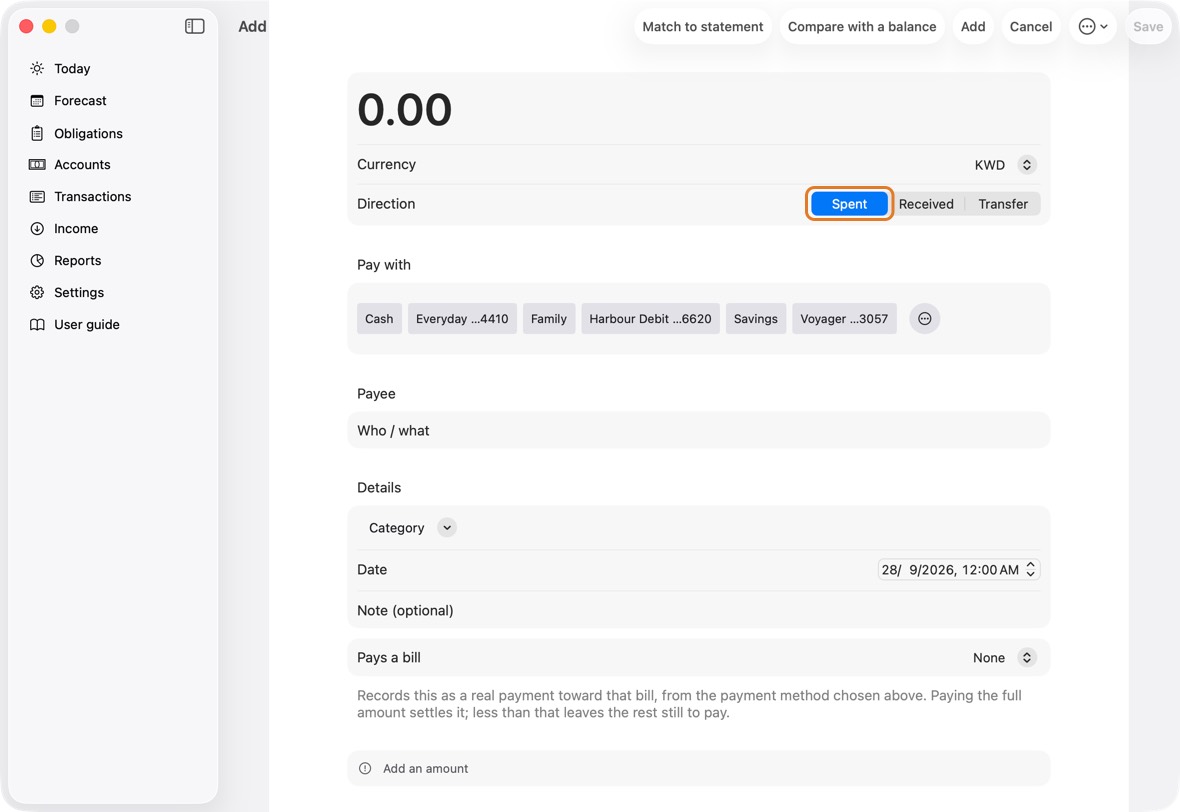1180x812 pixels.
Task: Toggle the sidebar visibility icon
Action: click(194, 26)
